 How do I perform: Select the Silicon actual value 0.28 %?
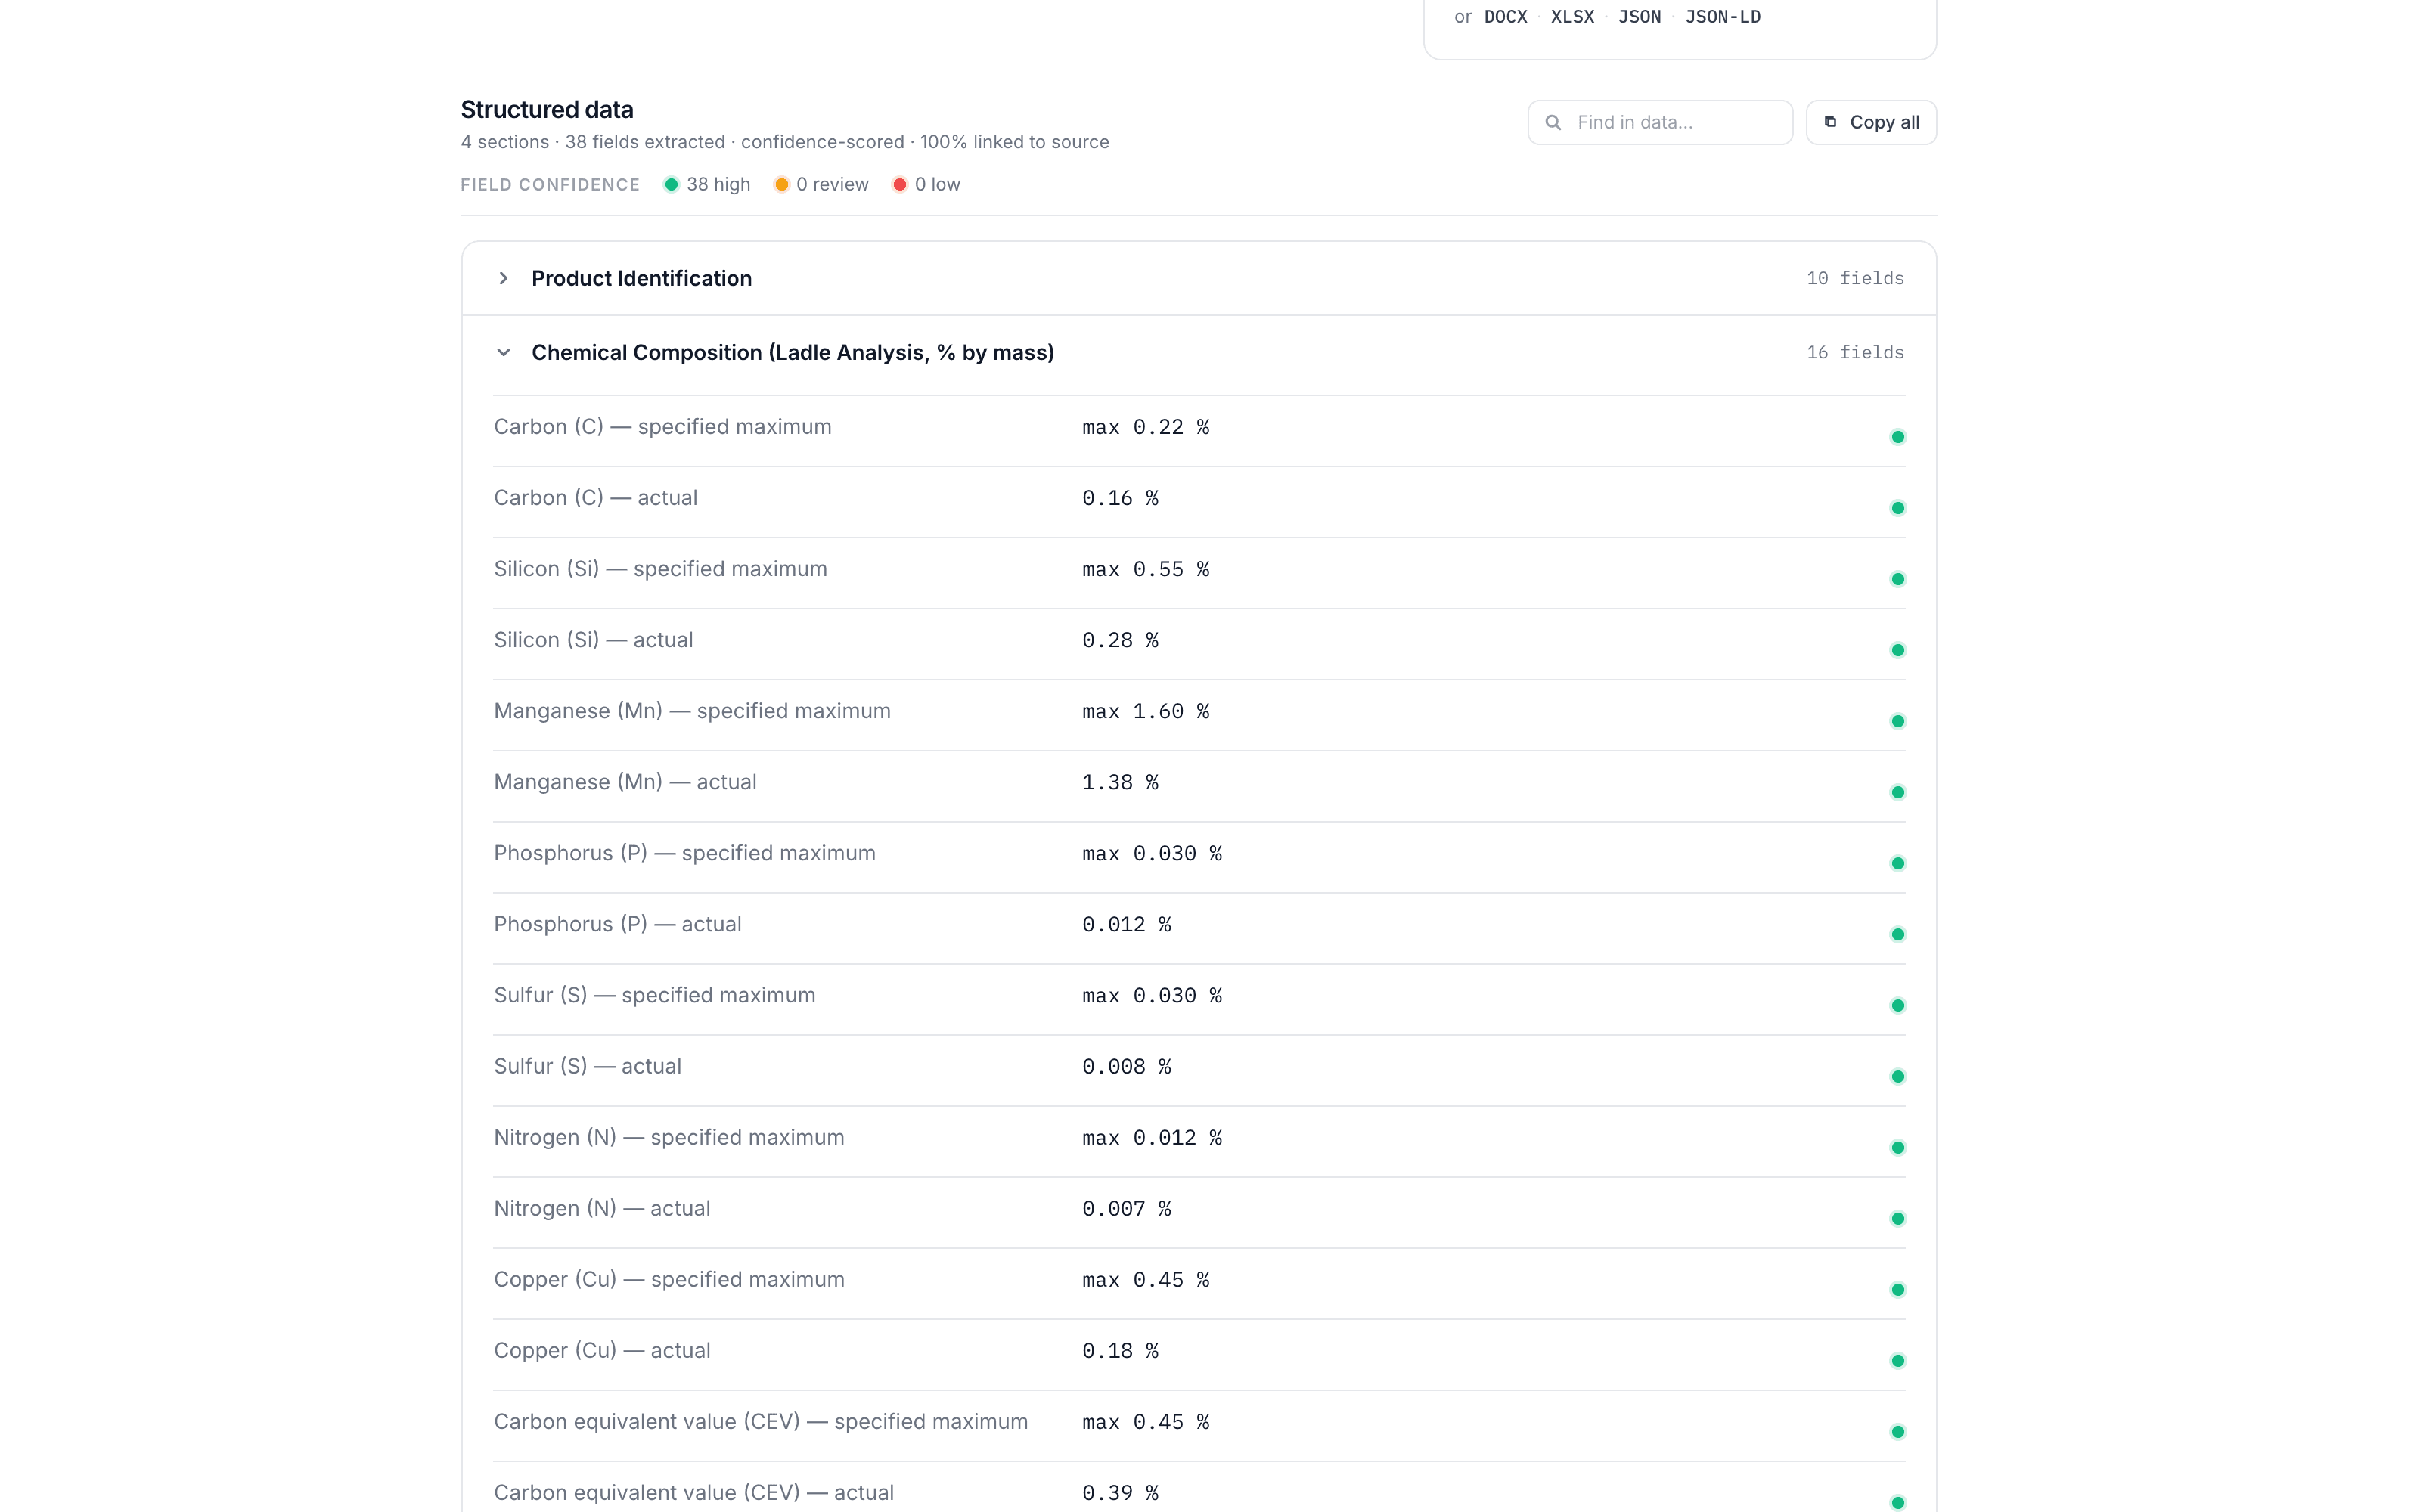1120,640
